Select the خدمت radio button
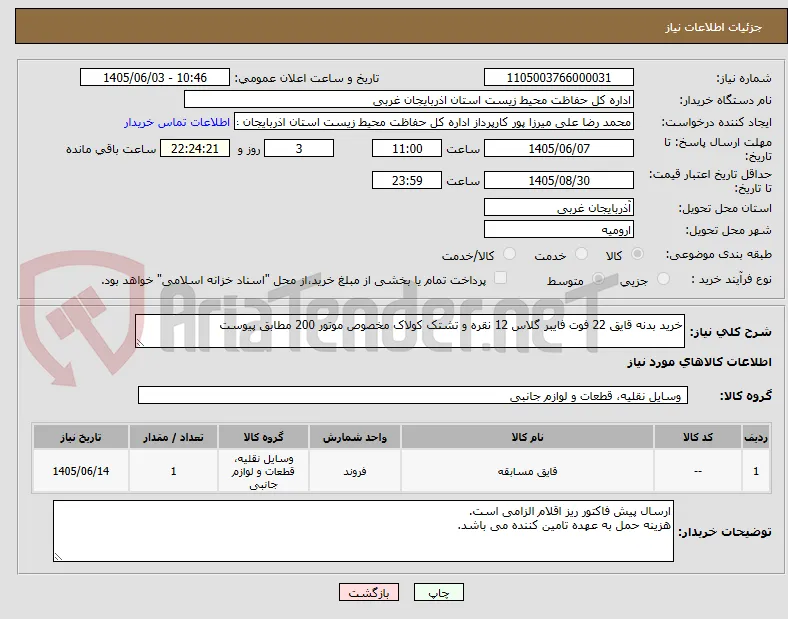The height and width of the screenshot is (619, 788). tap(581, 254)
